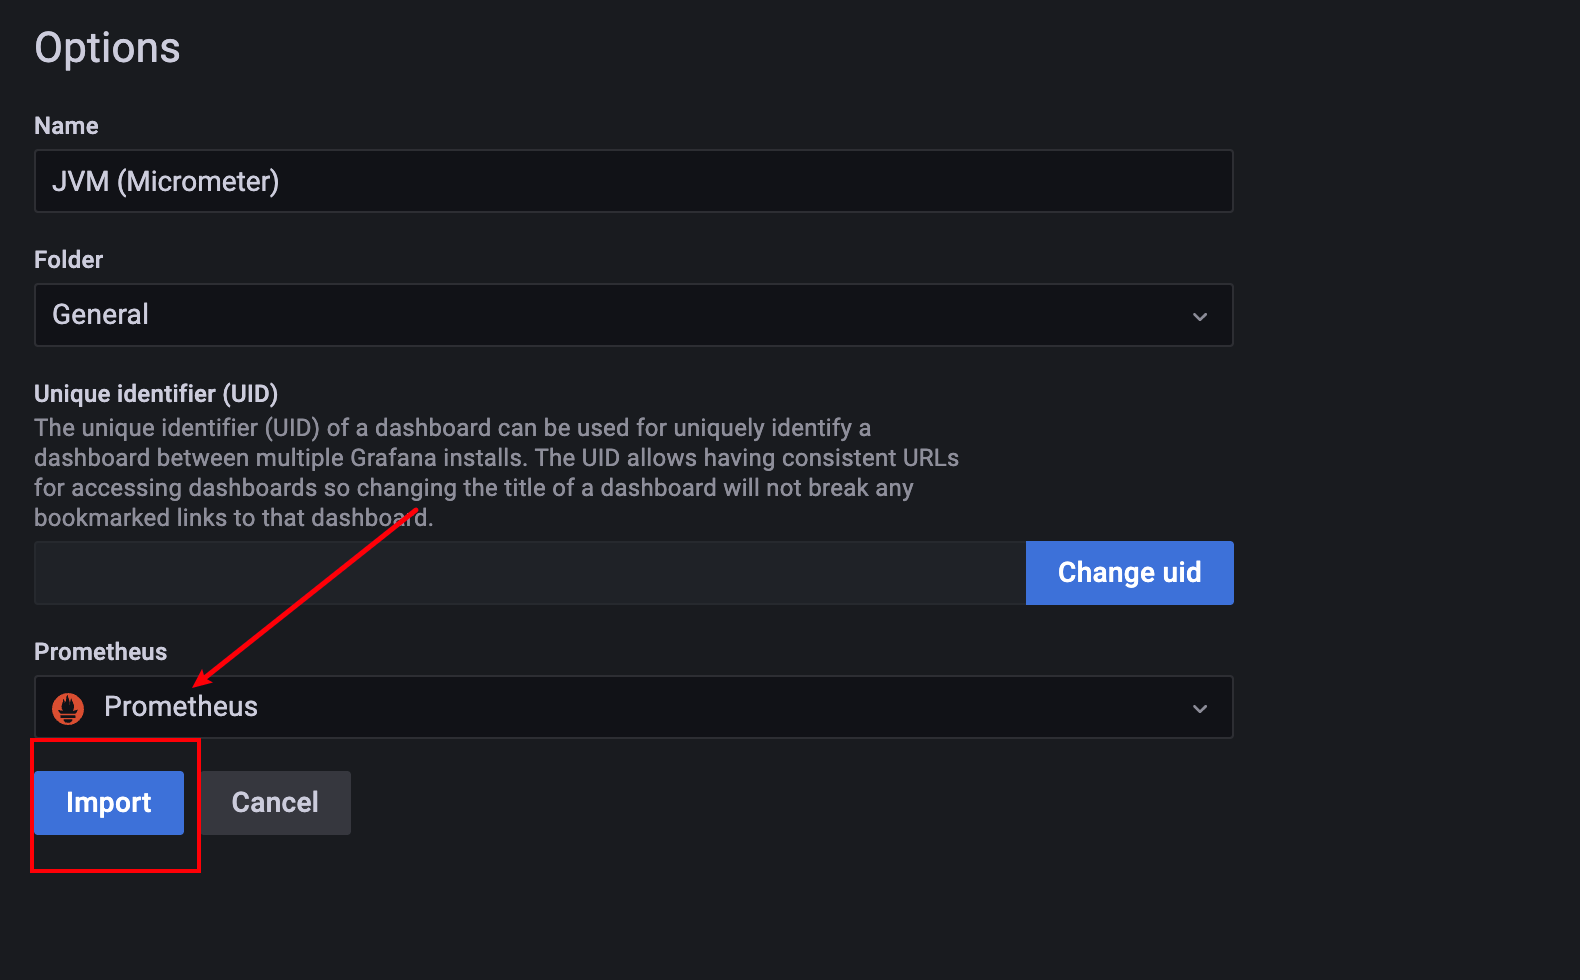Click the Folder field label
The image size is (1580, 980).
coord(68,260)
